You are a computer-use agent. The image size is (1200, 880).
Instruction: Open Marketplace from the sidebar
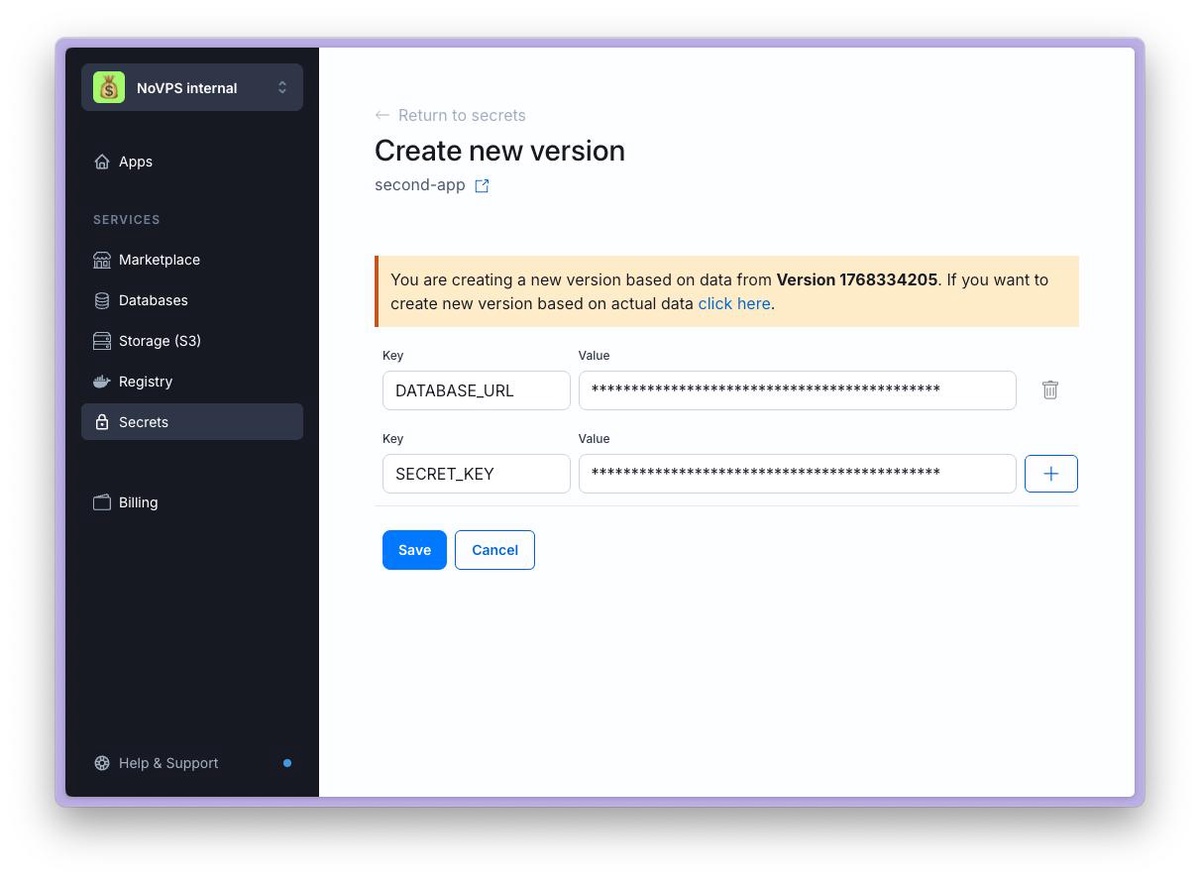(x=159, y=260)
